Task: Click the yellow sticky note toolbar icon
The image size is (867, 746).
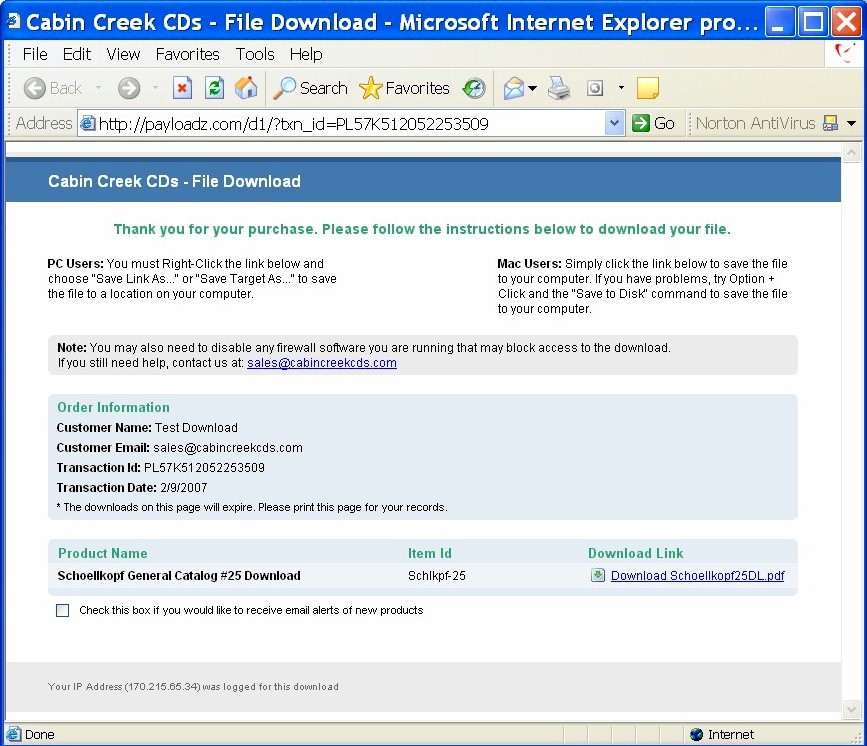Action: pos(647,88)
